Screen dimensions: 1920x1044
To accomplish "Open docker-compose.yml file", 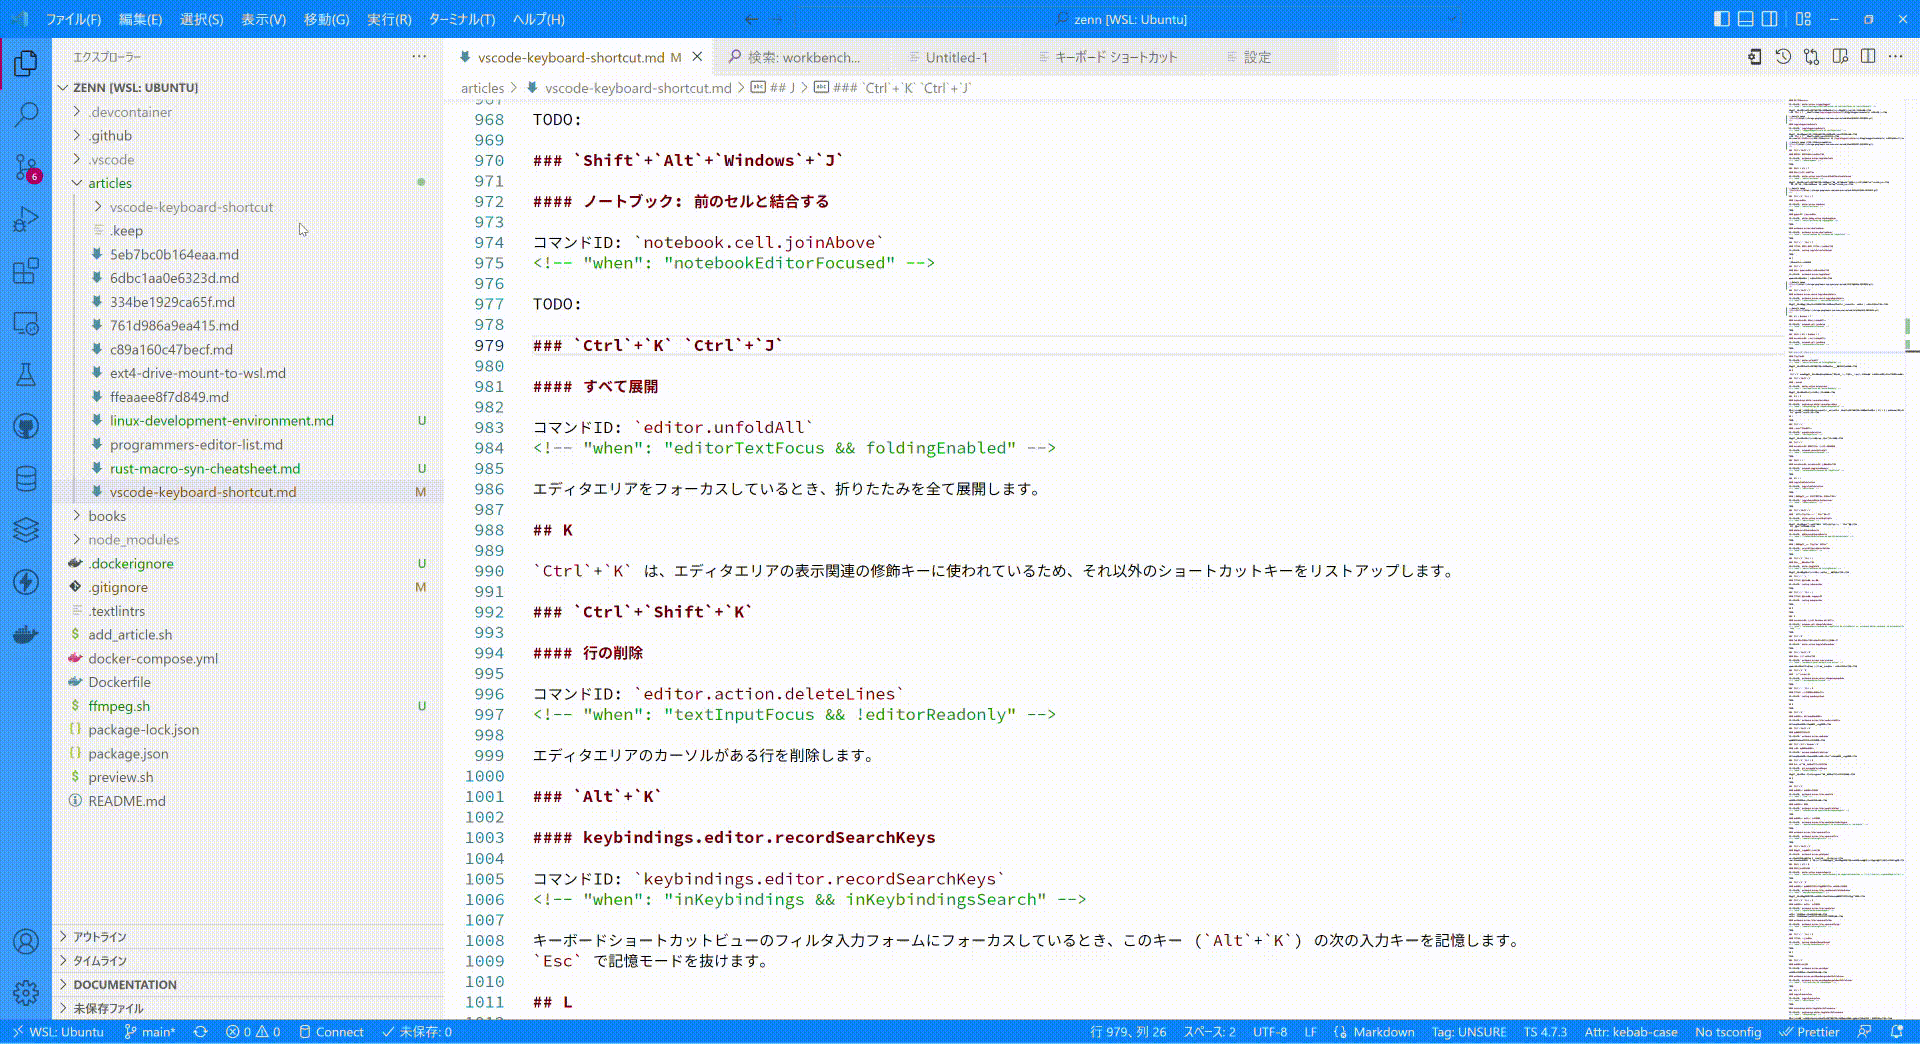I will [x=153, y=658].
